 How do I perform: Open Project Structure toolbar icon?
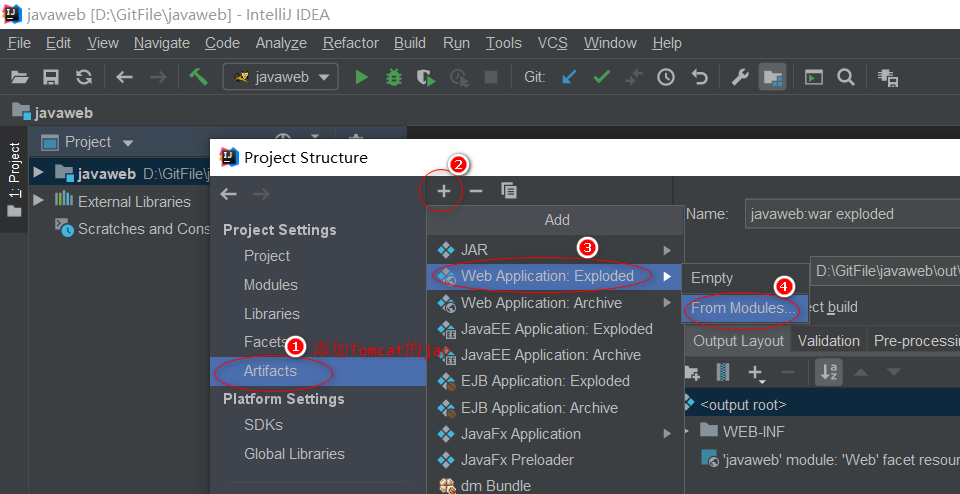tap(773, 77)
